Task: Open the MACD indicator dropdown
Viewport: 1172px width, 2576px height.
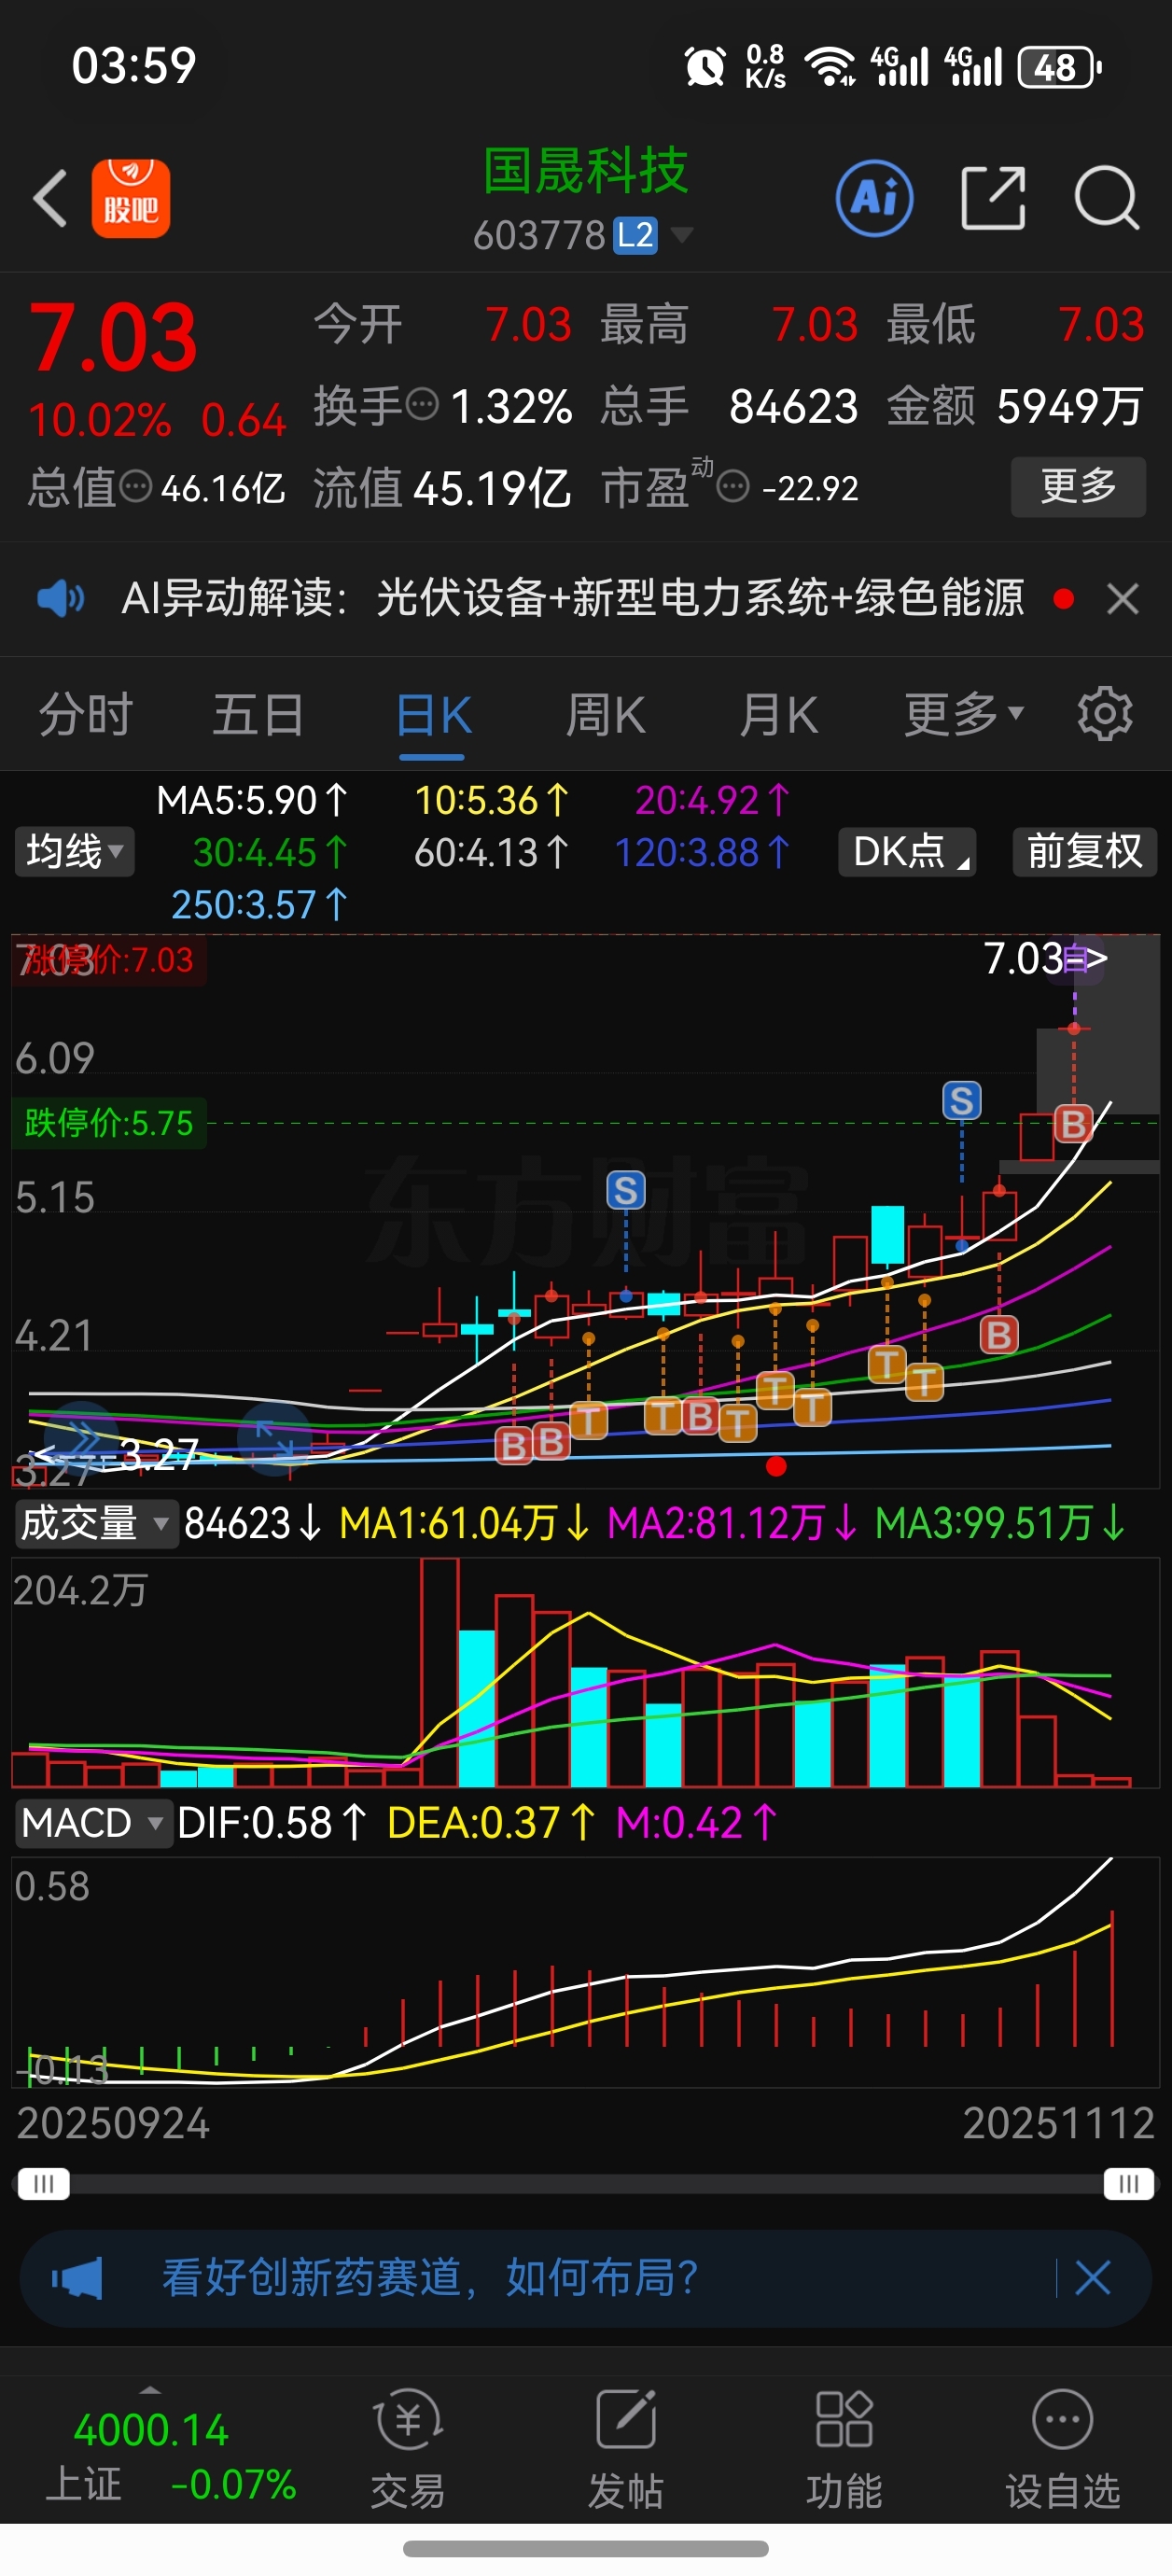Action: point(92,1823)
